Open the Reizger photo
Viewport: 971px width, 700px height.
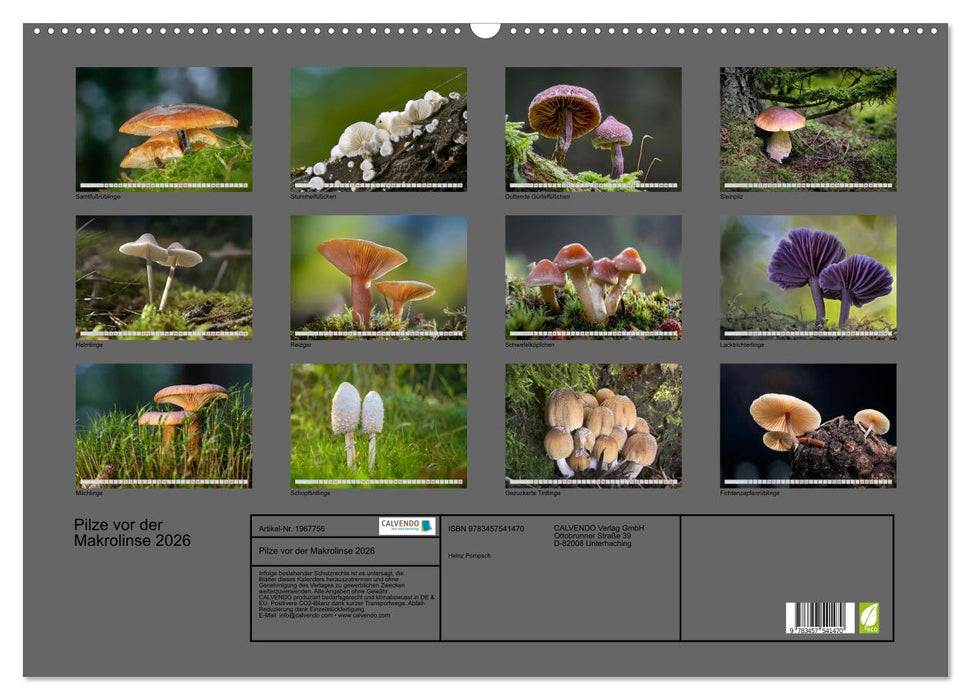(x=378, y=277)
